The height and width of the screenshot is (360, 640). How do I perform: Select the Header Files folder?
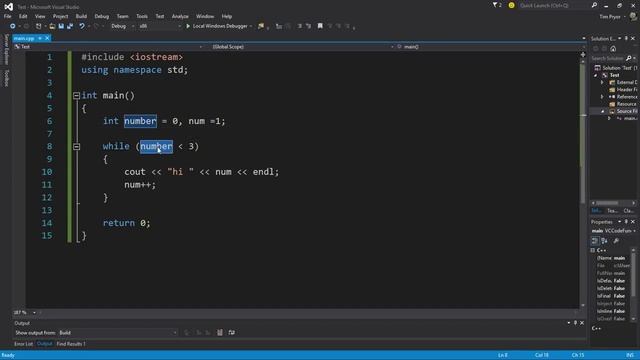point(623,89)
